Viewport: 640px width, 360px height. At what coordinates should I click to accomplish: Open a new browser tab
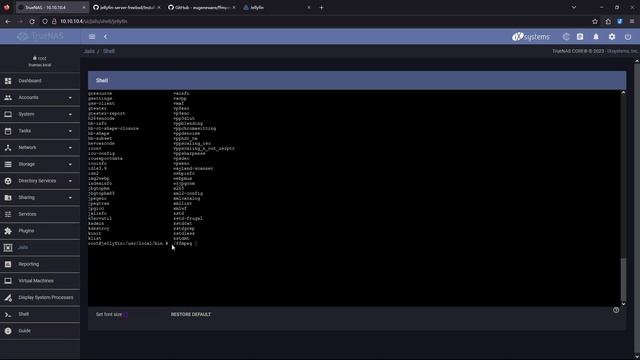322,7
